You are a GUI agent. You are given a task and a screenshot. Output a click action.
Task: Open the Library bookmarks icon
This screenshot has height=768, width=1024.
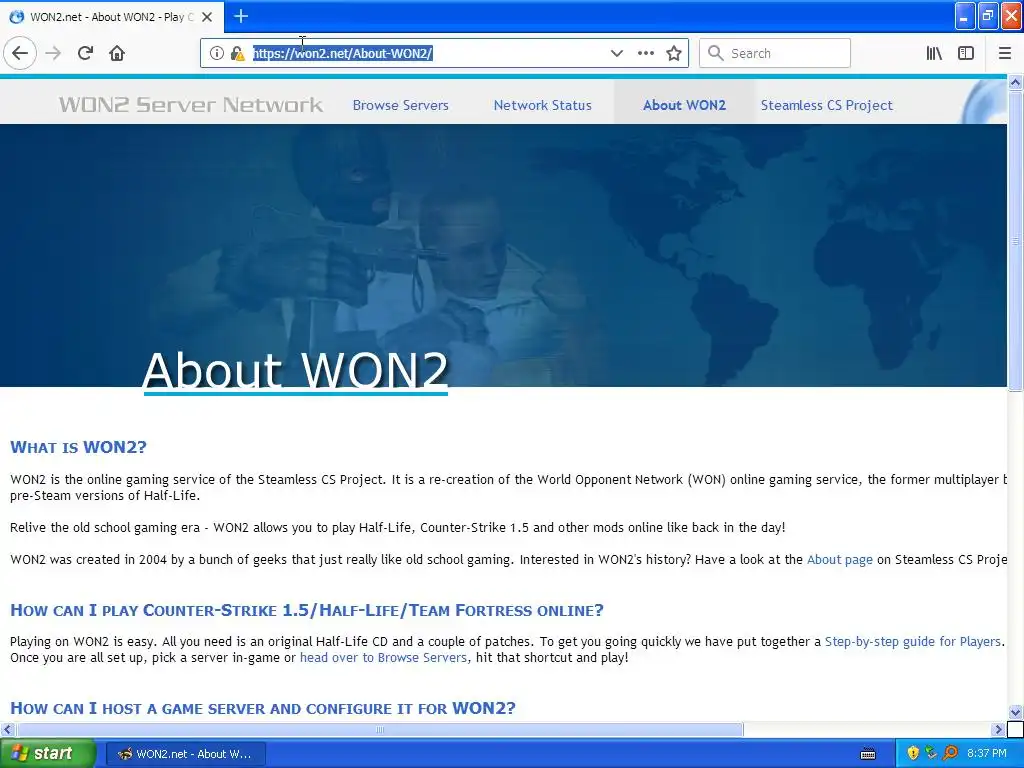click(x=934, y=53)
